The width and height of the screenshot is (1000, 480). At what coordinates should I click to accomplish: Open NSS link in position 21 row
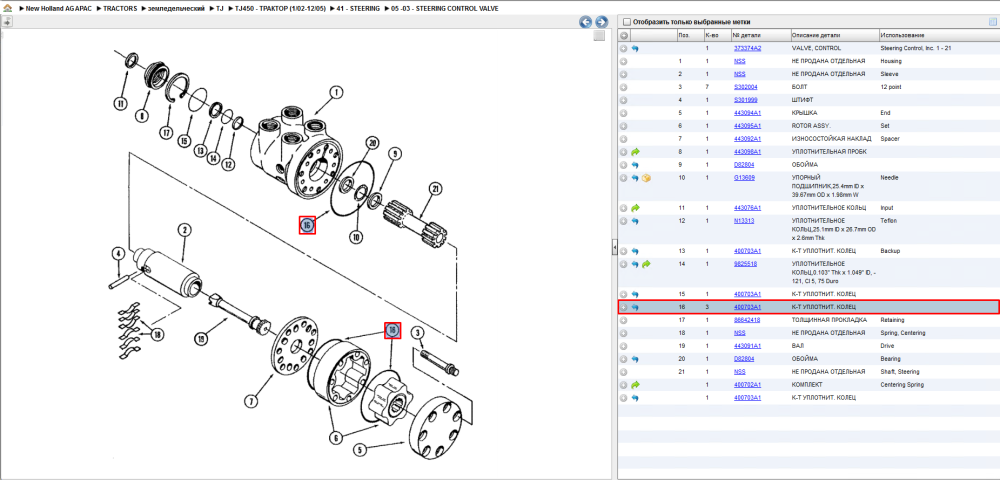(740, 372)
